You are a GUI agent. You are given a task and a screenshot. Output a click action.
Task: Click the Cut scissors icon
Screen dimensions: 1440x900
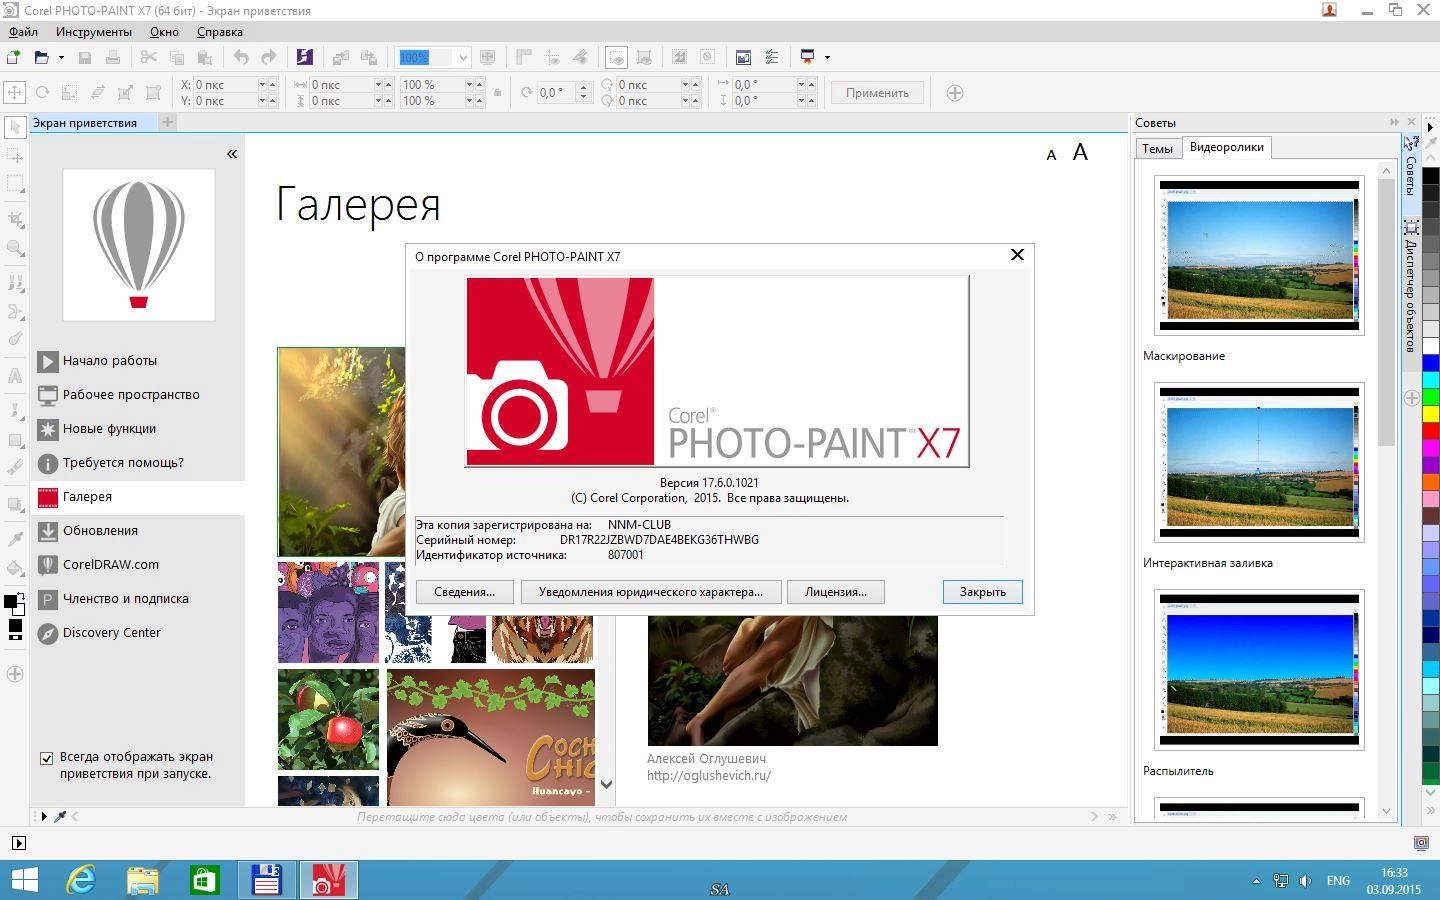(149, 57)
